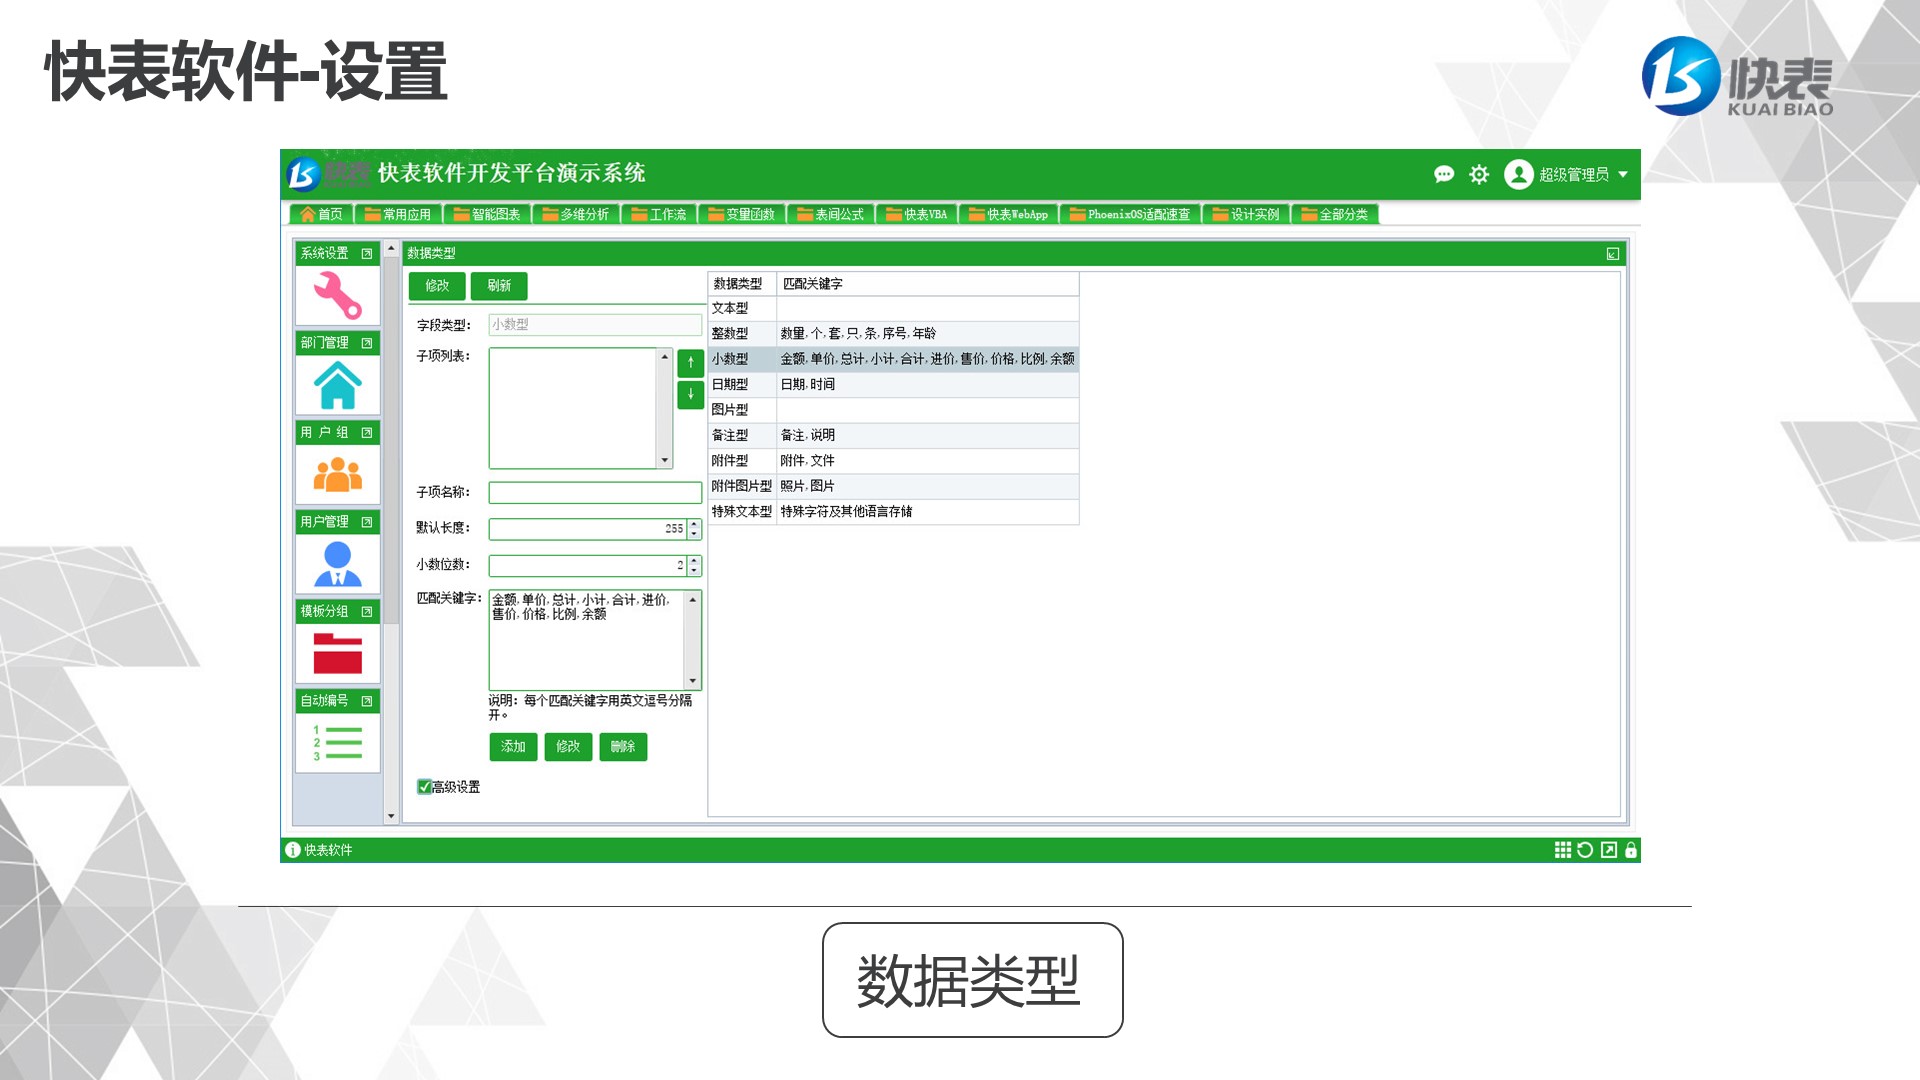Open the 首页 tab
The image size is (1920, 1080).
coord(321,214)
